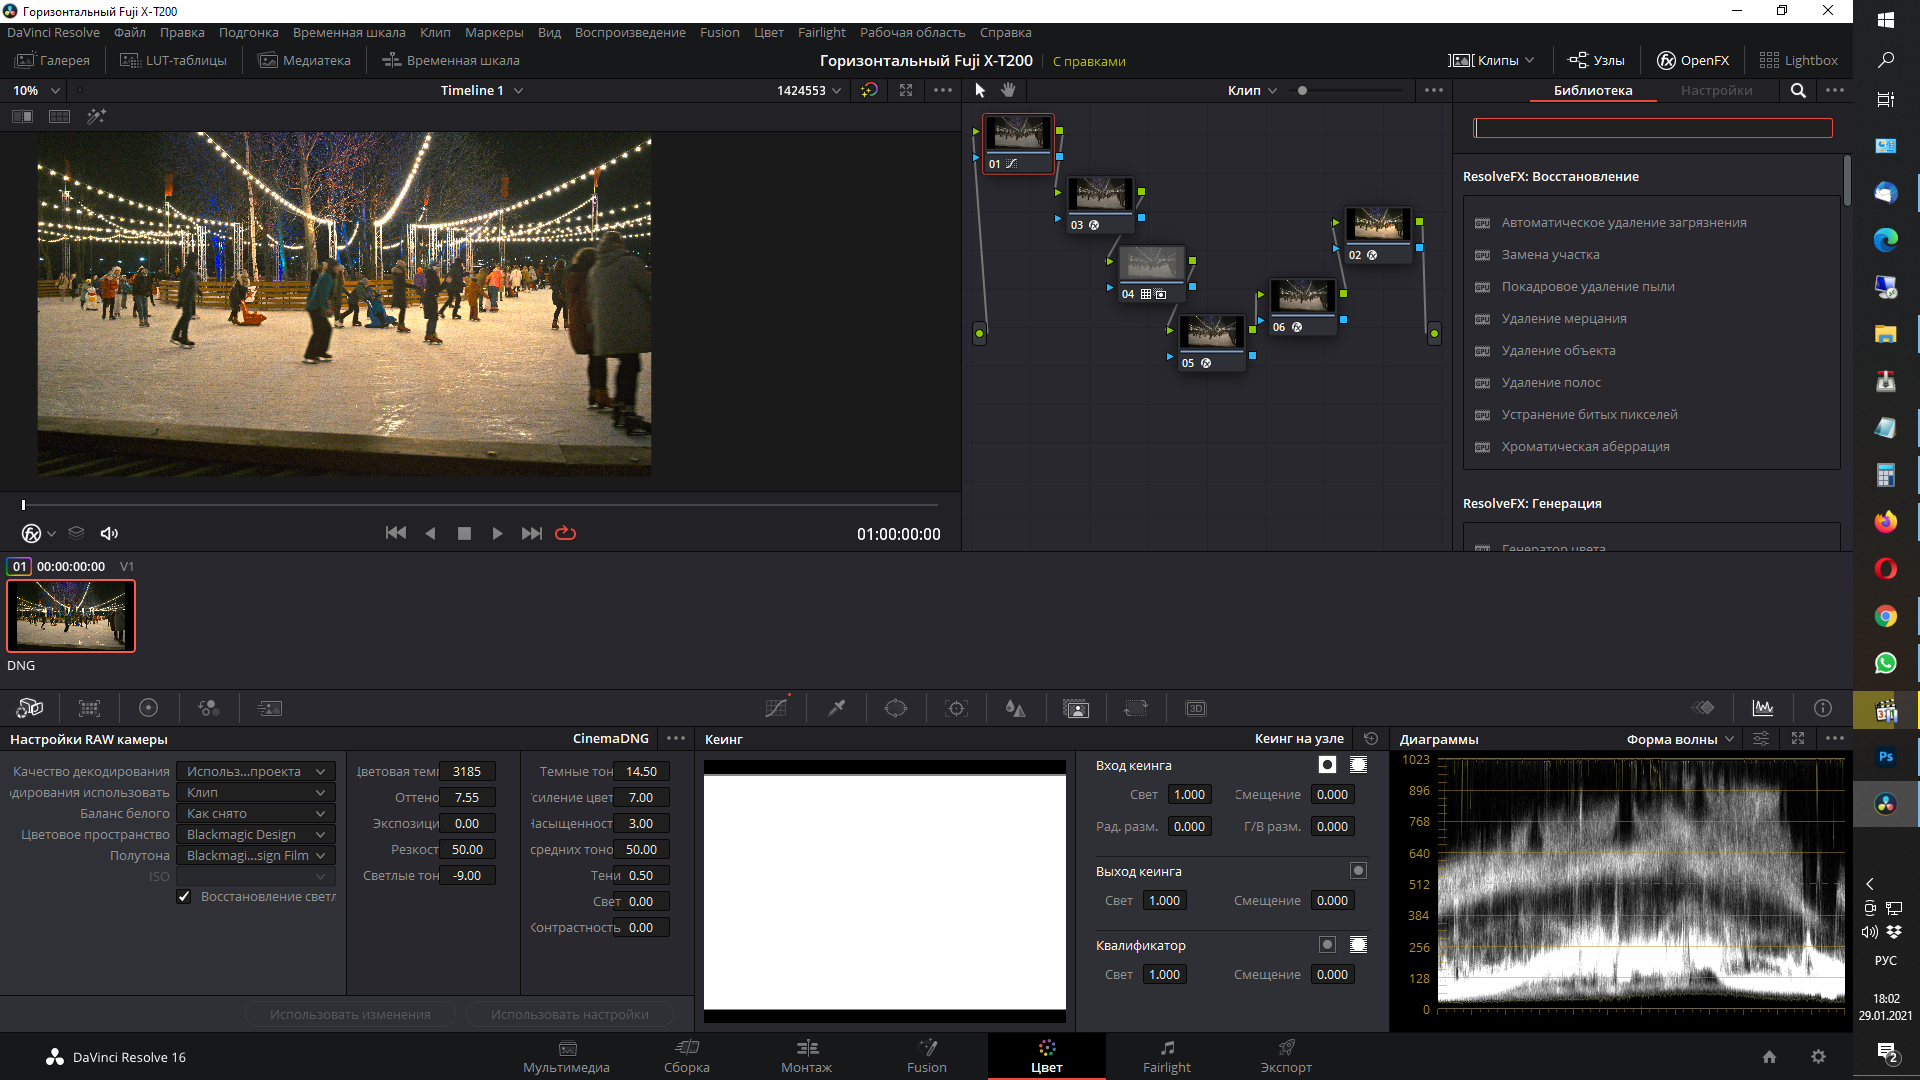Toggle playback loop button
This screenshot has width=1920, height=1080.
click(x=565, y=533)
